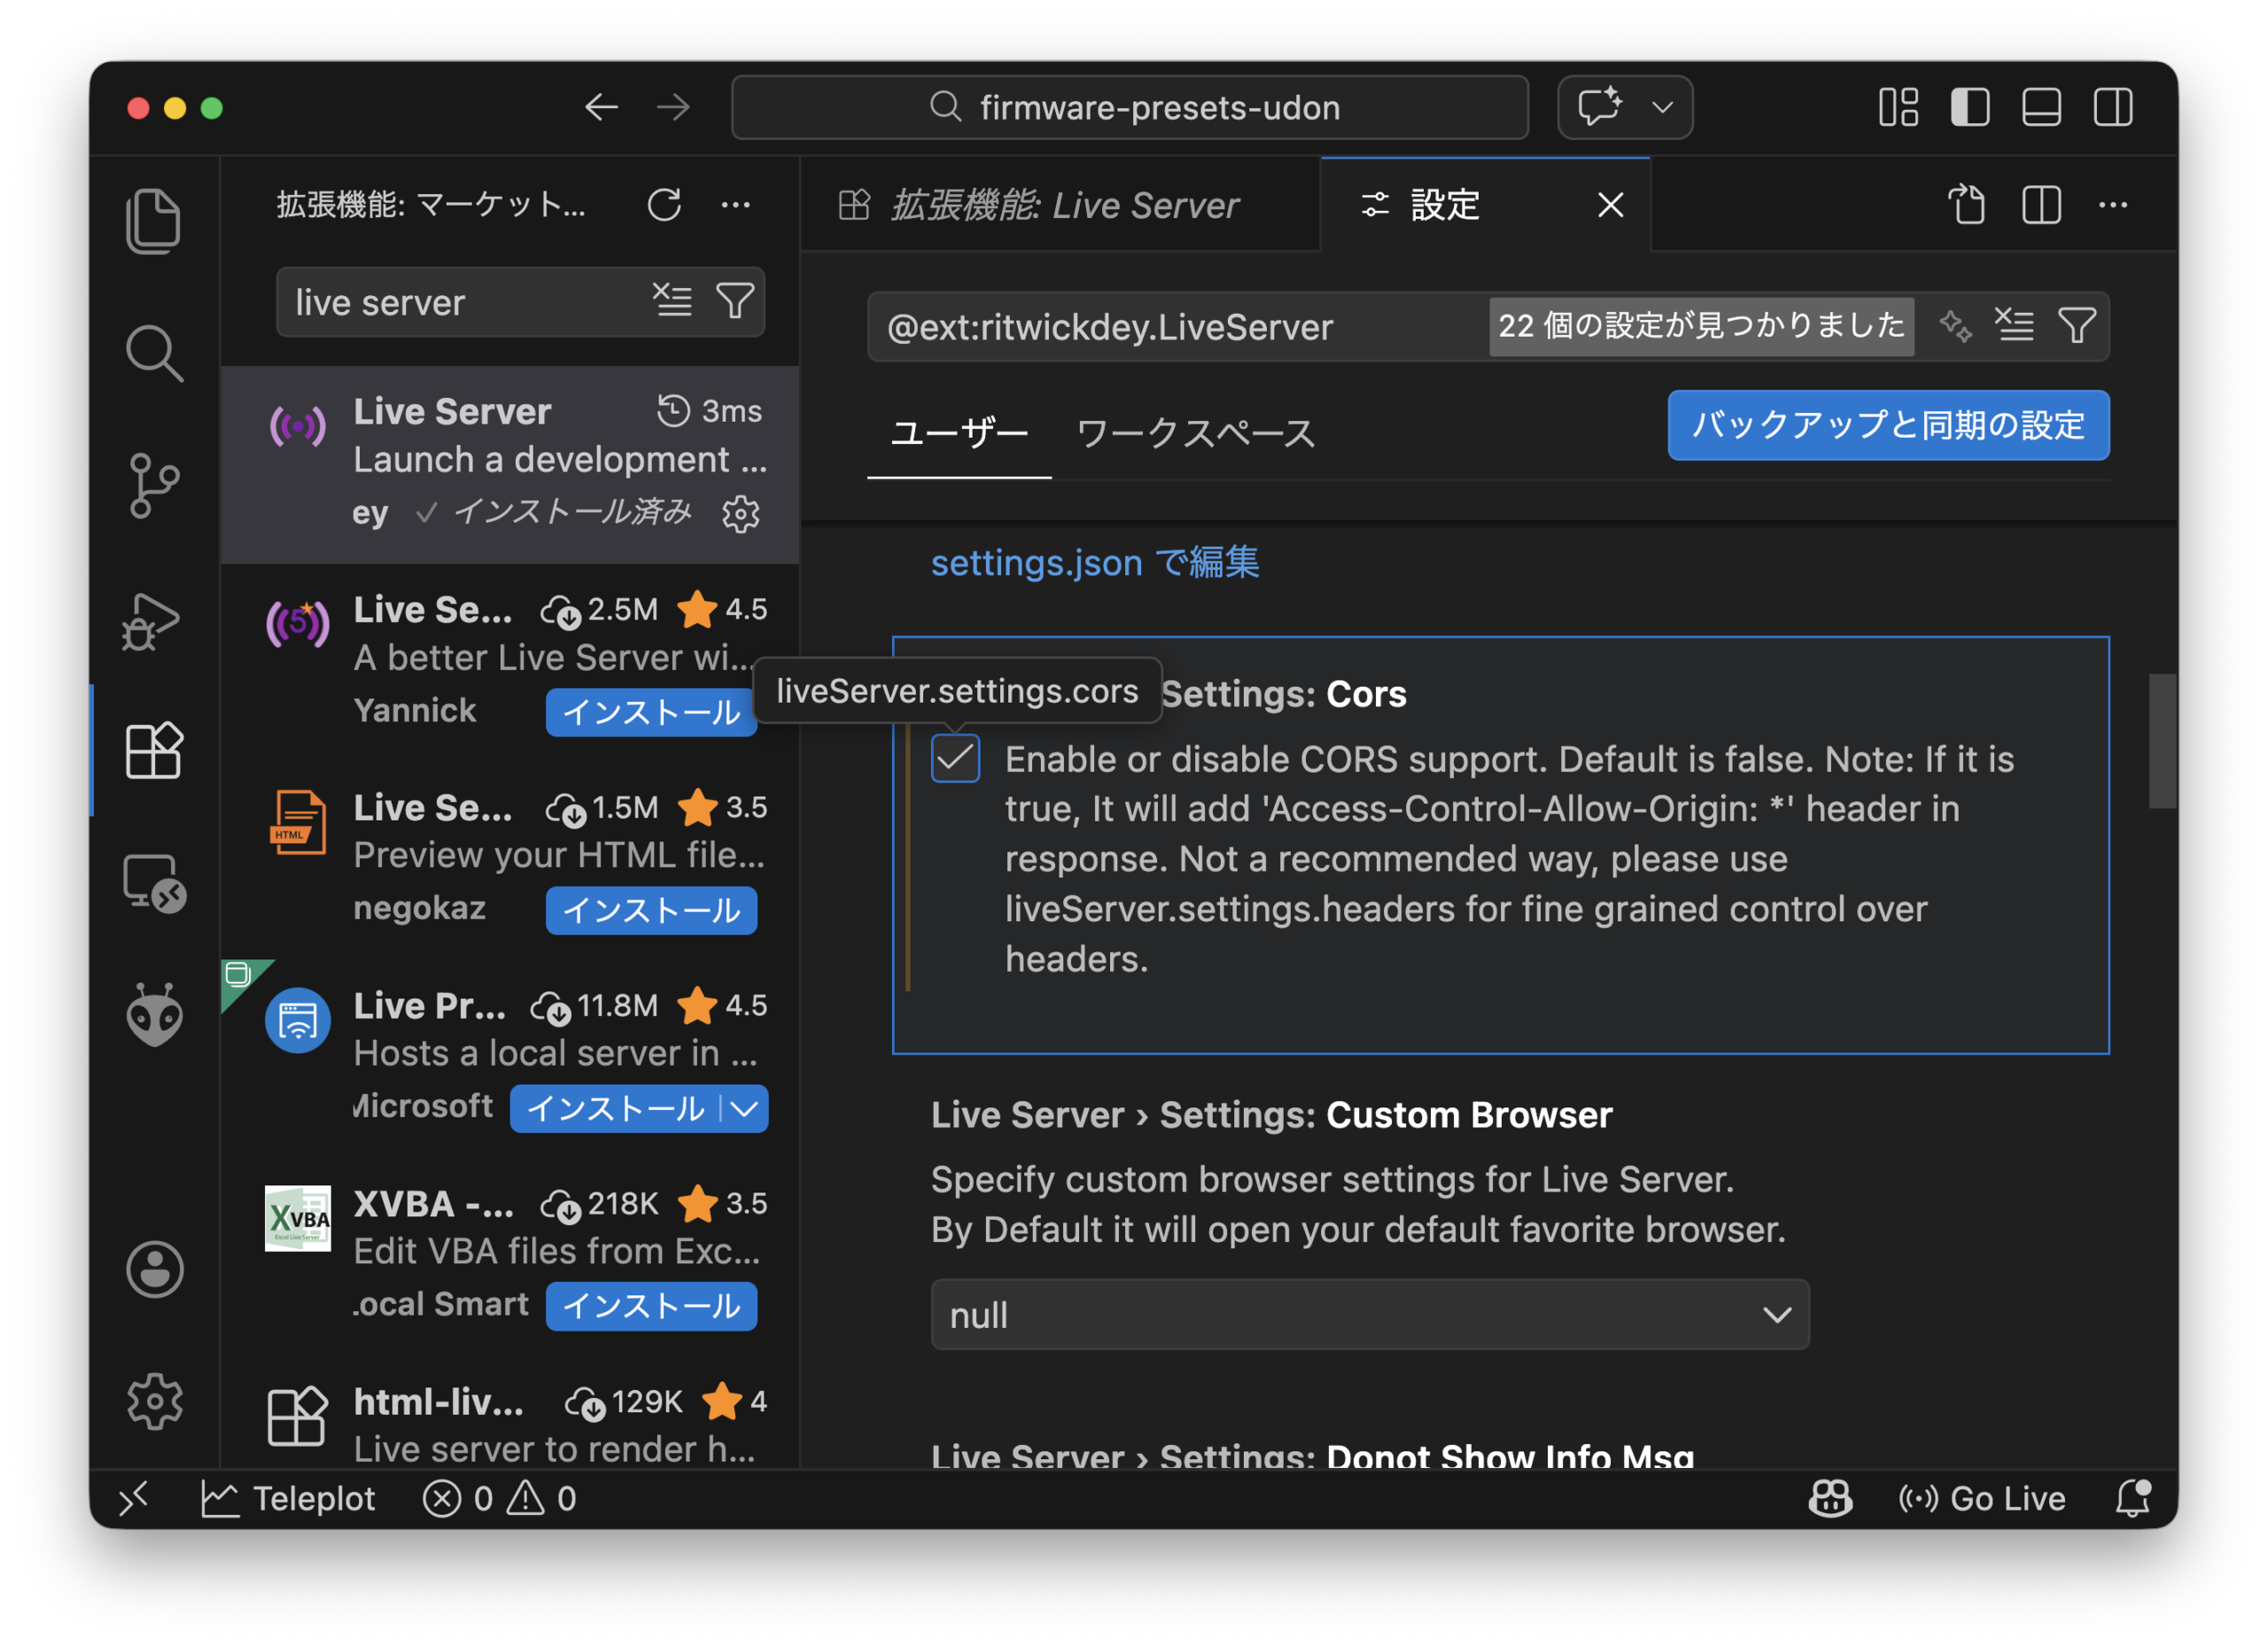Open the Explorer view in activity bar
The height and width of the screenshot is (1647, 2268).
point(153,220)
